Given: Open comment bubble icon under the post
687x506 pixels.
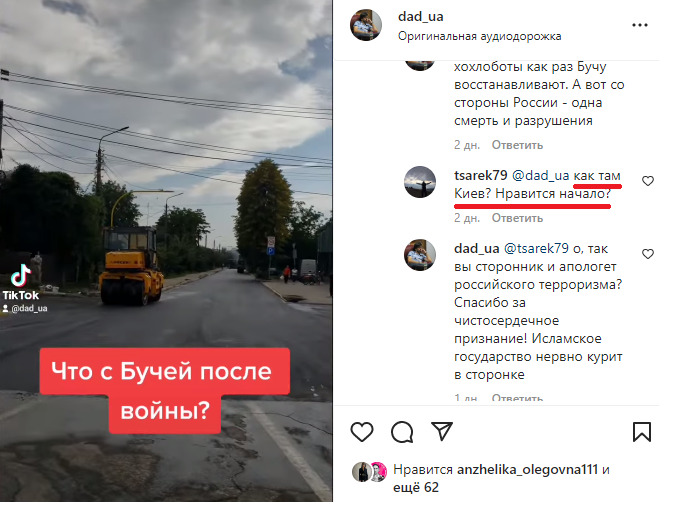Looking at the screenshot, I should 402,432.
